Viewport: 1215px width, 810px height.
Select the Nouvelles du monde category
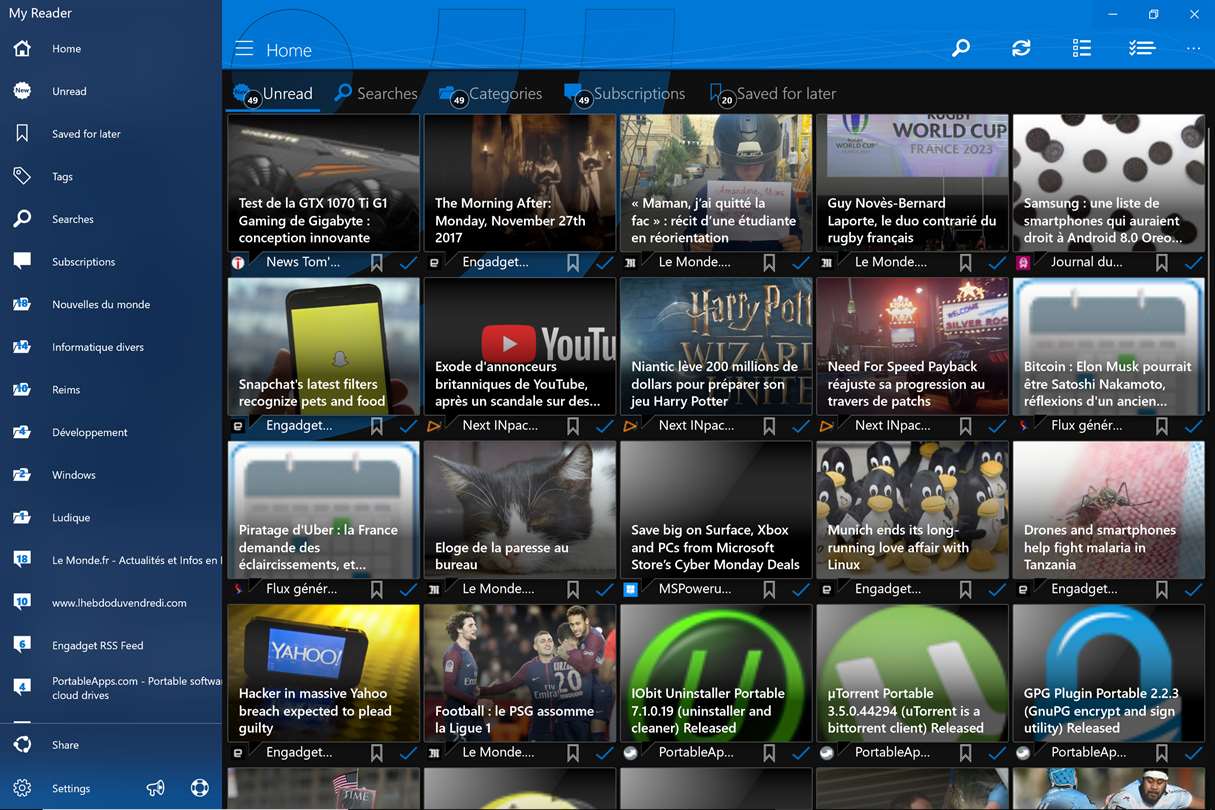[x=111, y=304]
